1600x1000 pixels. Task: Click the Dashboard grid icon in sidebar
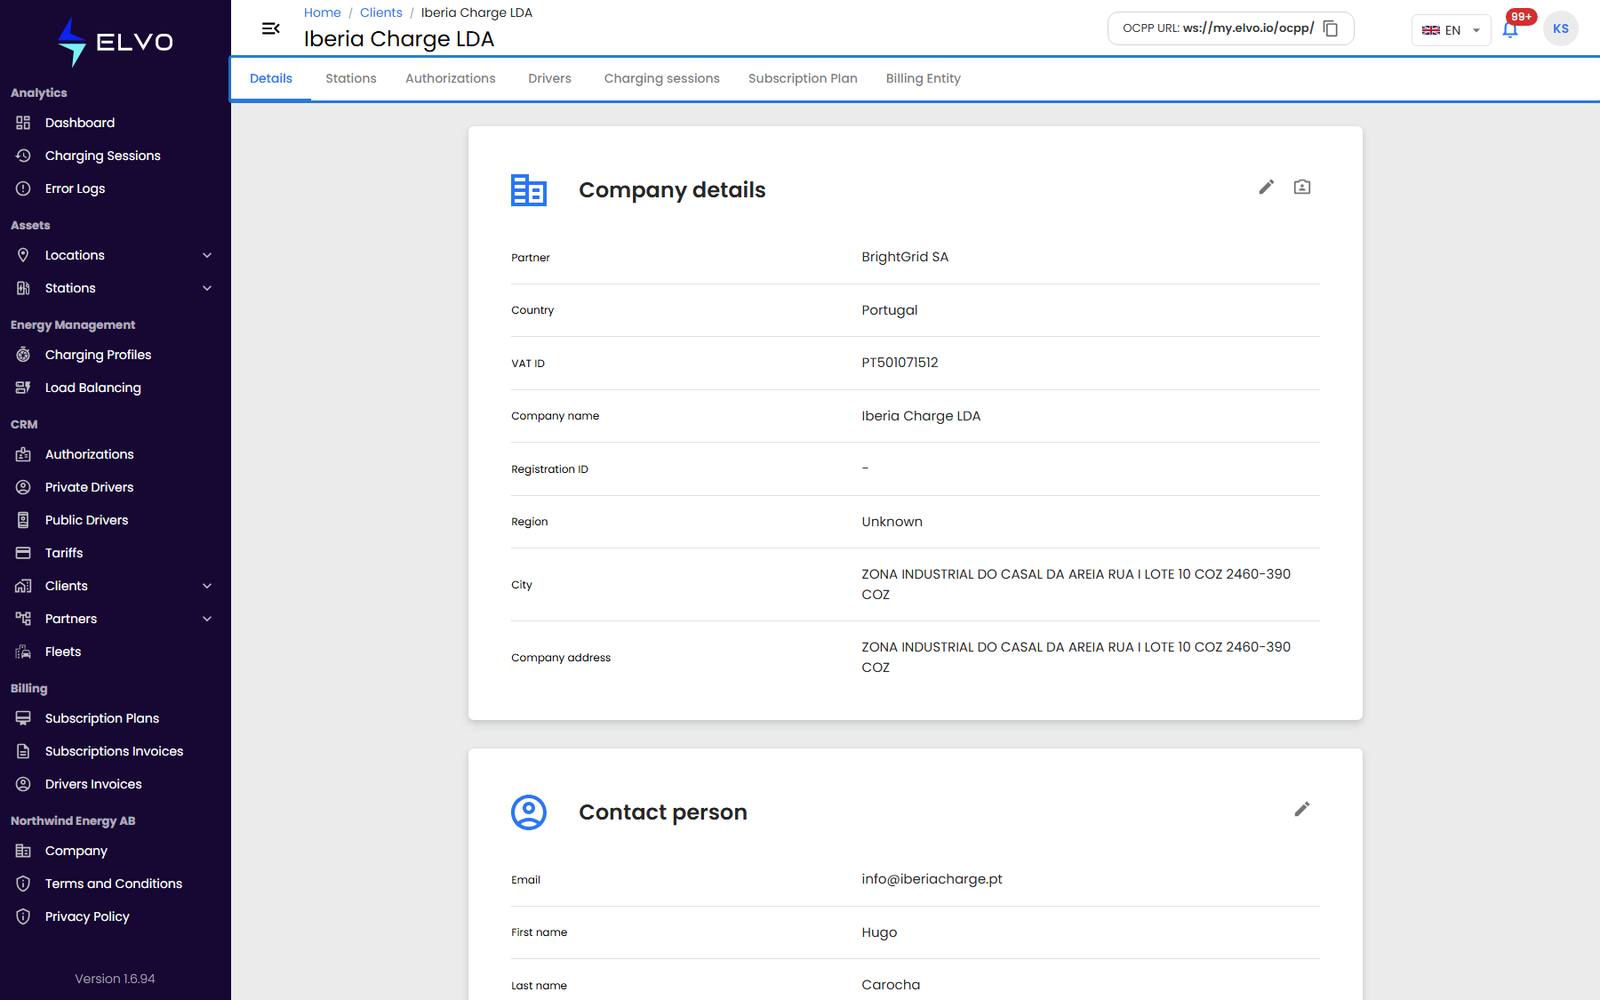[23, 123]
